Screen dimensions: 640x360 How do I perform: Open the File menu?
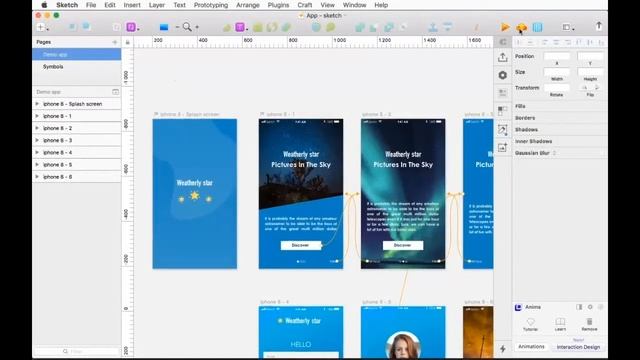(x=91, y=5)
